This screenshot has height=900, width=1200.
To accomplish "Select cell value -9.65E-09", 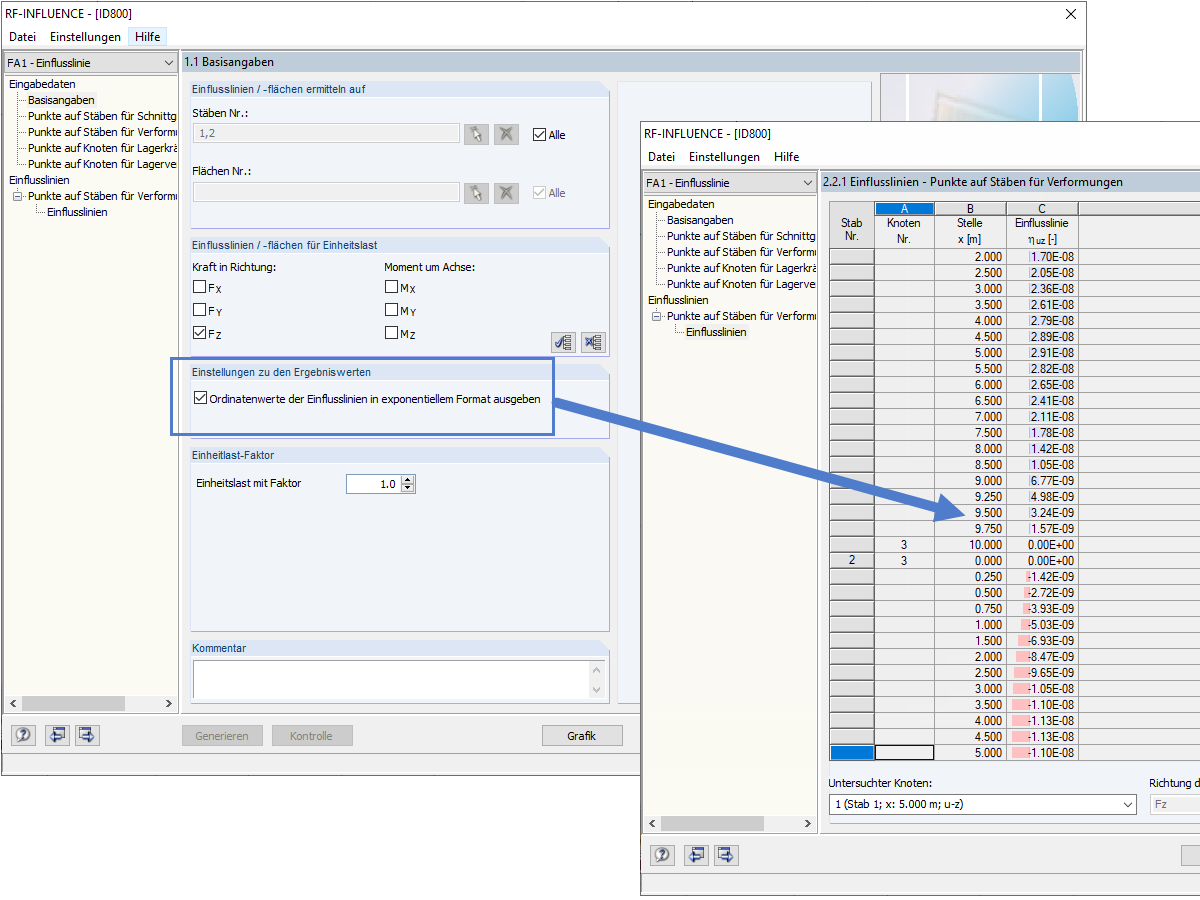I will [x=1042, y=673].
